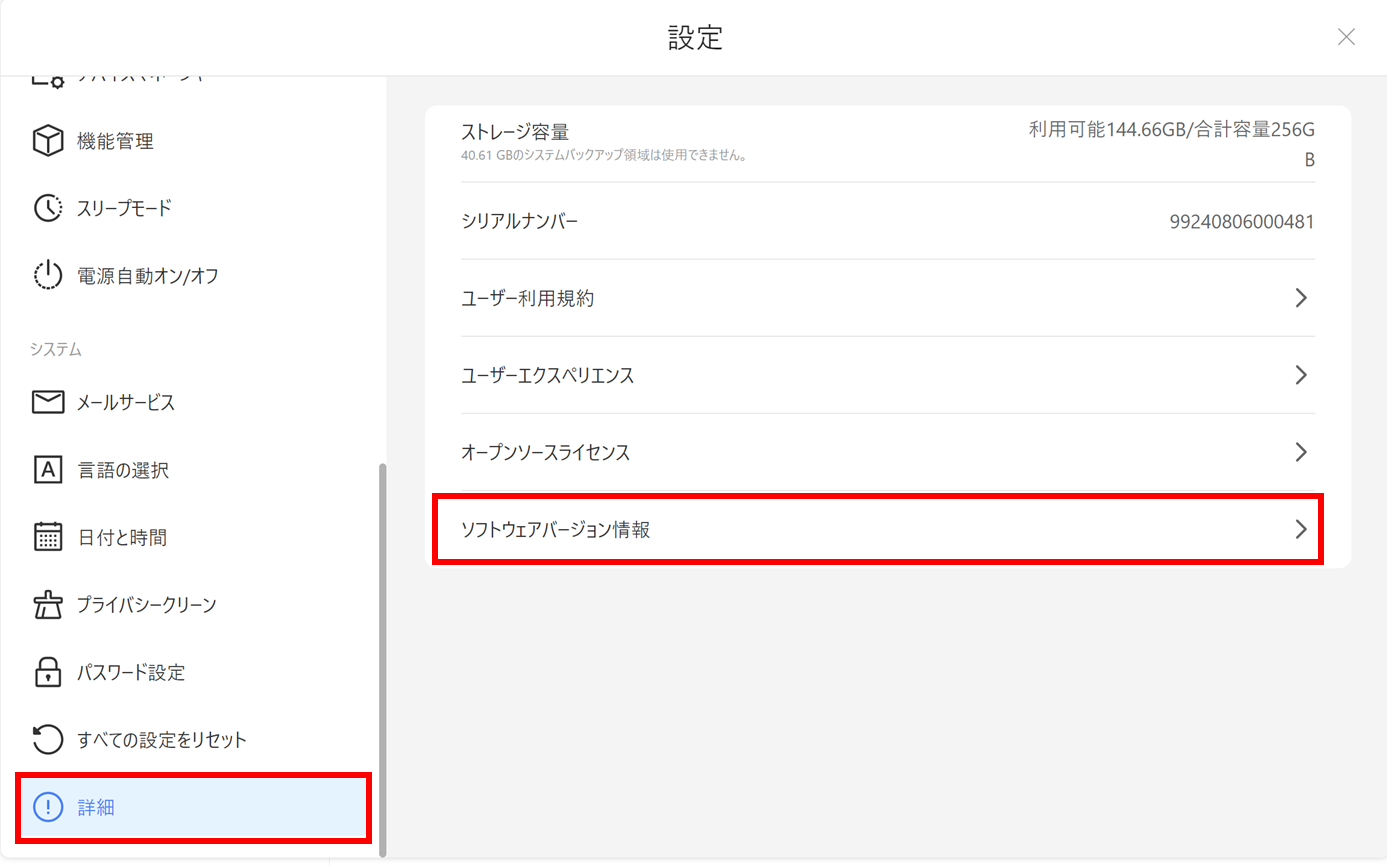Screen dimensions: 1387x866
Task: Click the exclamation icon next to 詳細
Action: (48, 807)
